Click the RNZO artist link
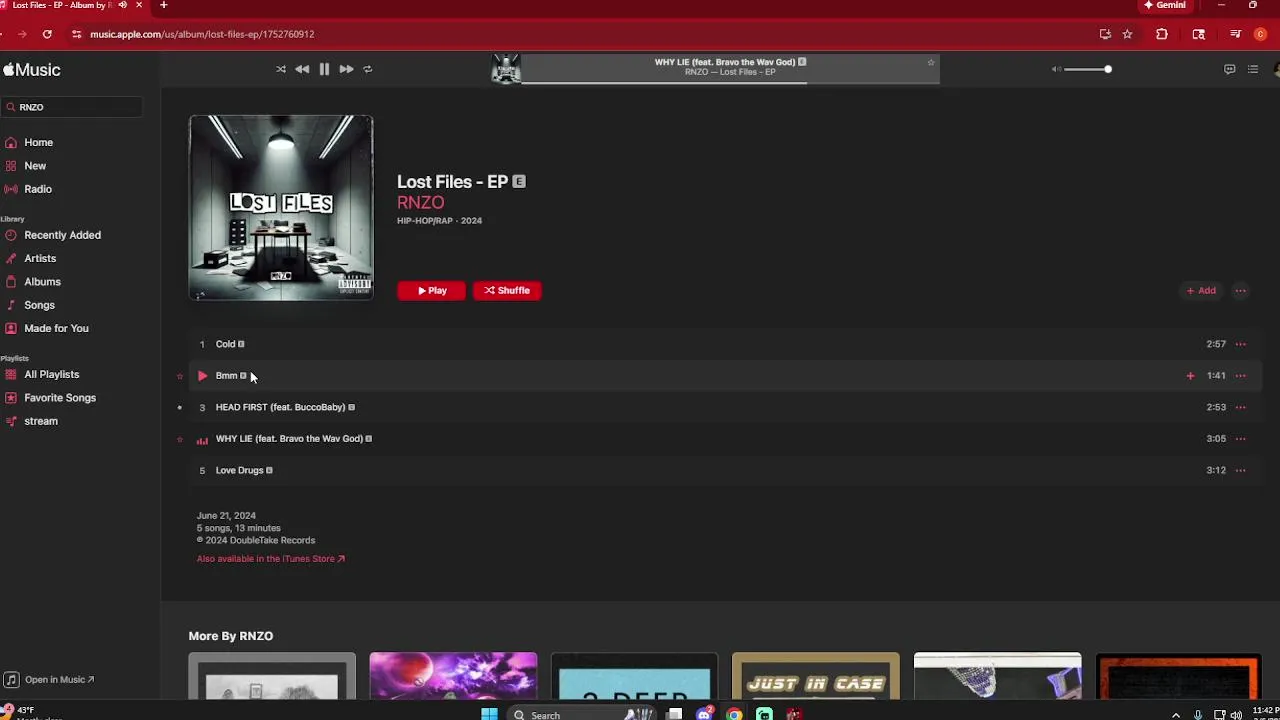The width and height of the screenshot is (1280, 720). 420,202
